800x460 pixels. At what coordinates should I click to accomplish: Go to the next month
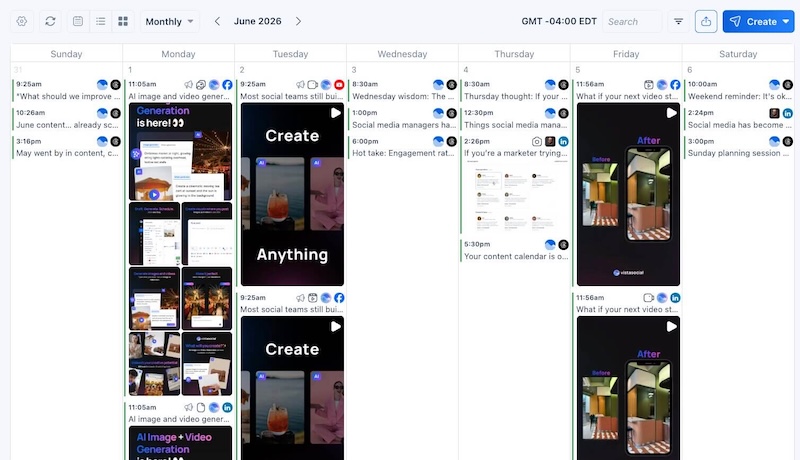tap(298, 21)
